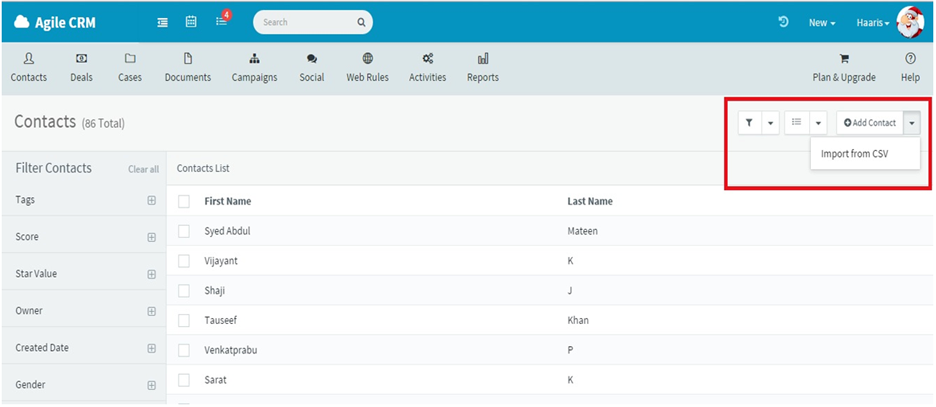Open the Cases section
This screenshot has height=407, width=936.
click(x=130, y=67)
